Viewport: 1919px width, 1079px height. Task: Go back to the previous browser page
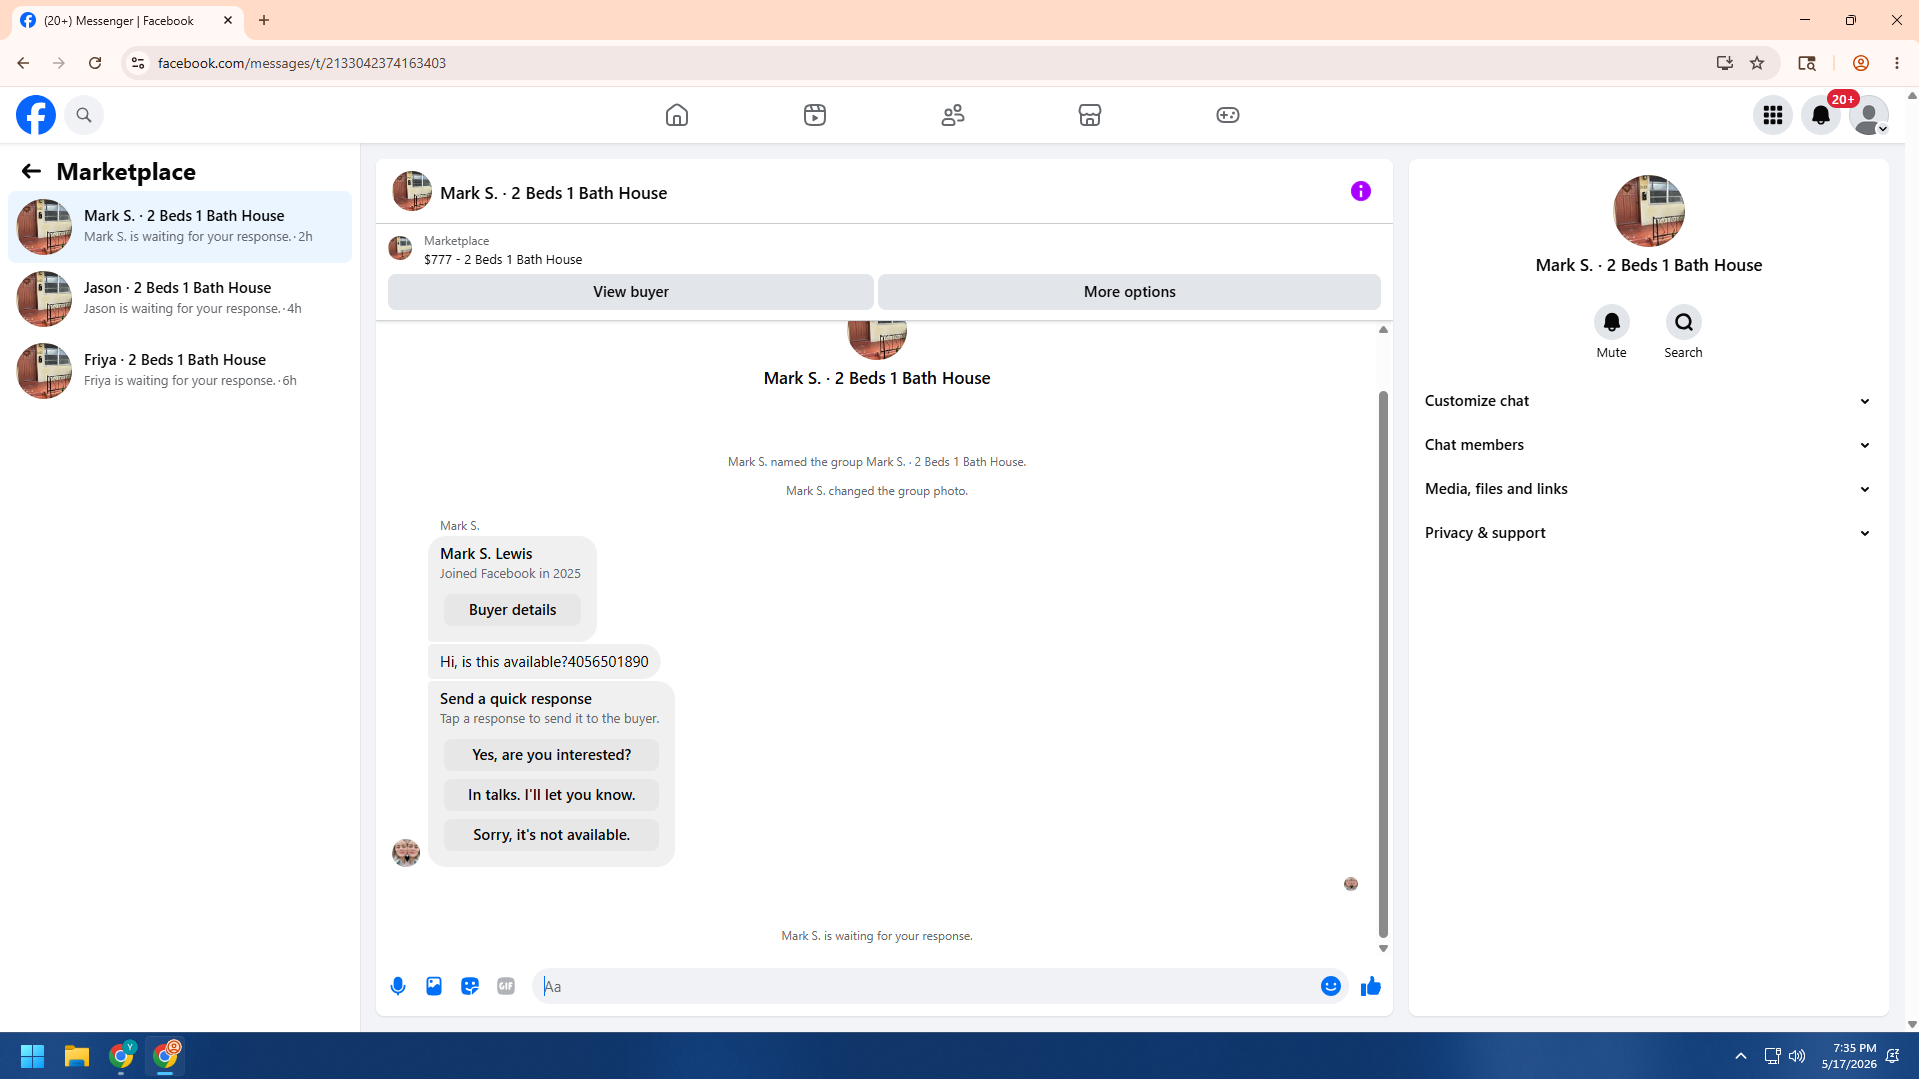[23, 63]
